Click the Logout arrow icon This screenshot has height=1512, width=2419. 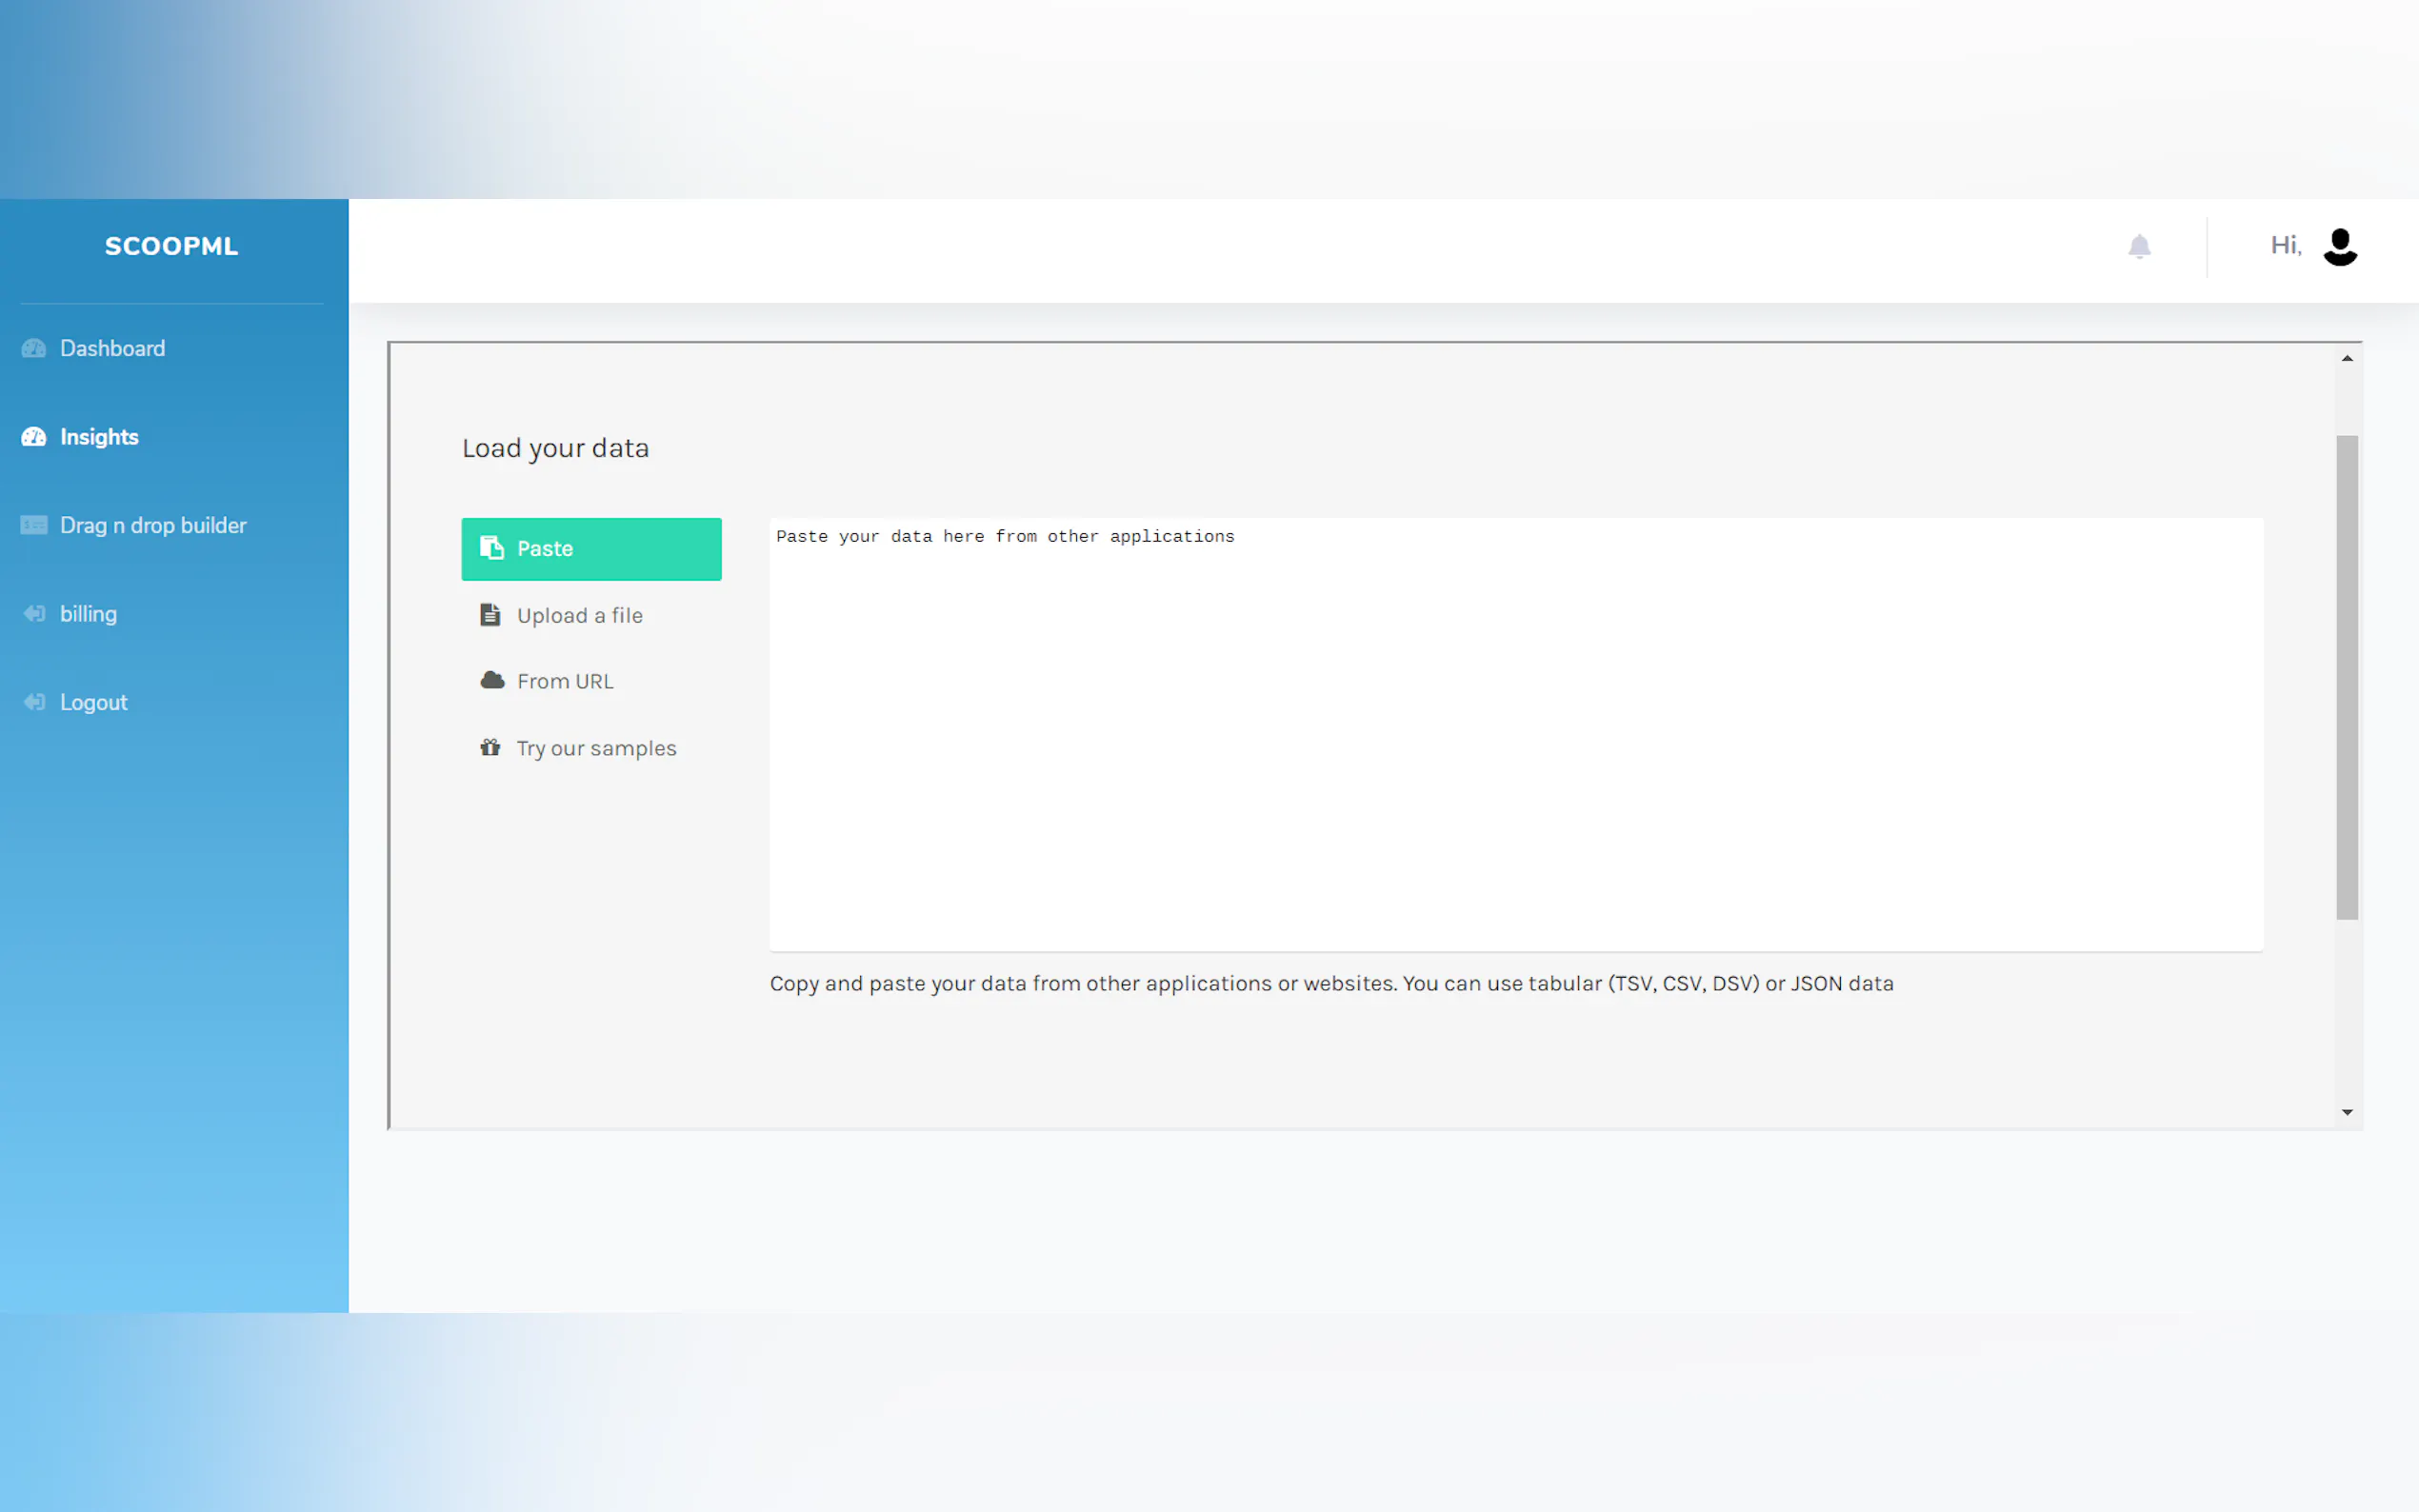(x=34, y=702)
